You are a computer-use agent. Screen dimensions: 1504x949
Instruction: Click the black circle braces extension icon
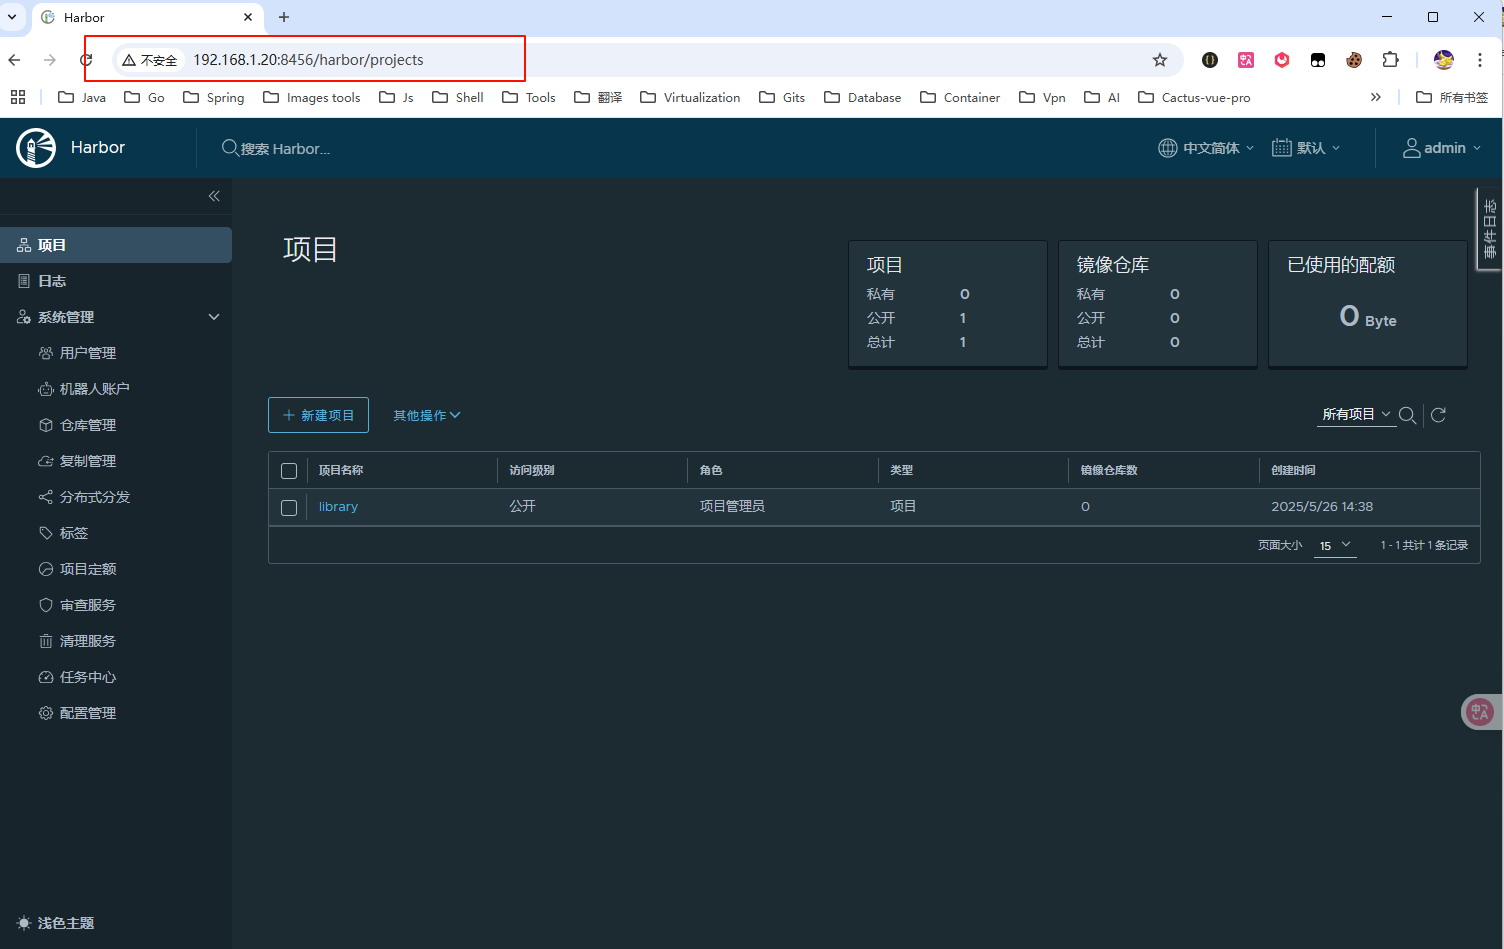tap(1210, 60)
